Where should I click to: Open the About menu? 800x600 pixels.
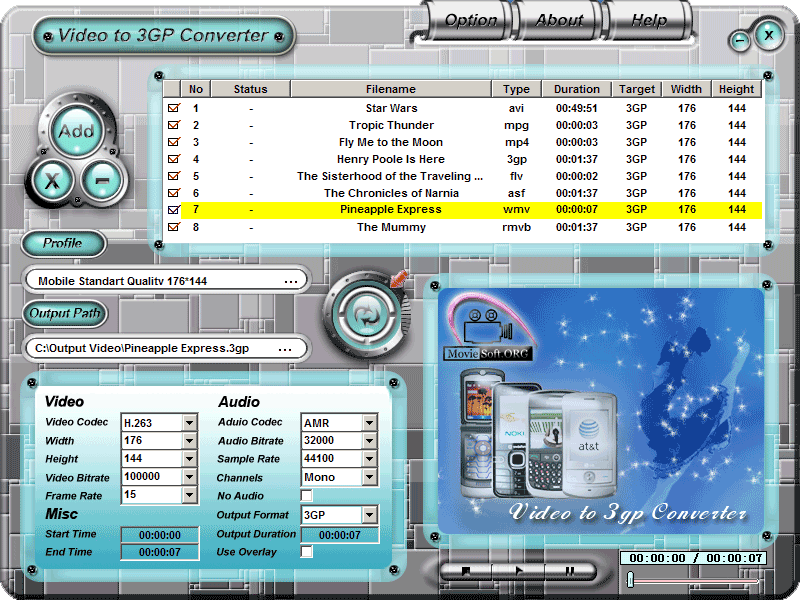pos(559,20)
